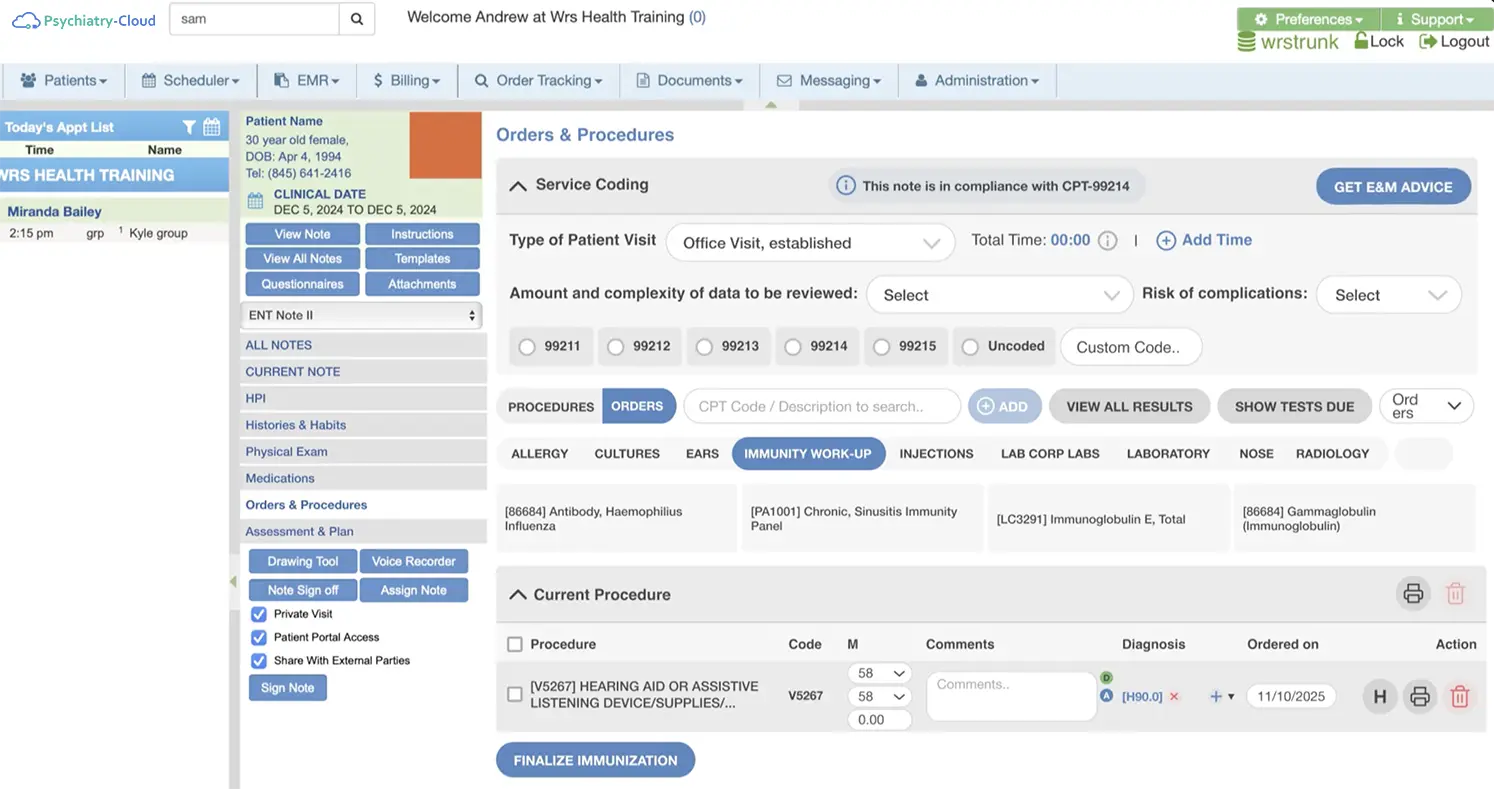
Task: Open the Type of Patient Visit dropdown
Action: point(809,243)
